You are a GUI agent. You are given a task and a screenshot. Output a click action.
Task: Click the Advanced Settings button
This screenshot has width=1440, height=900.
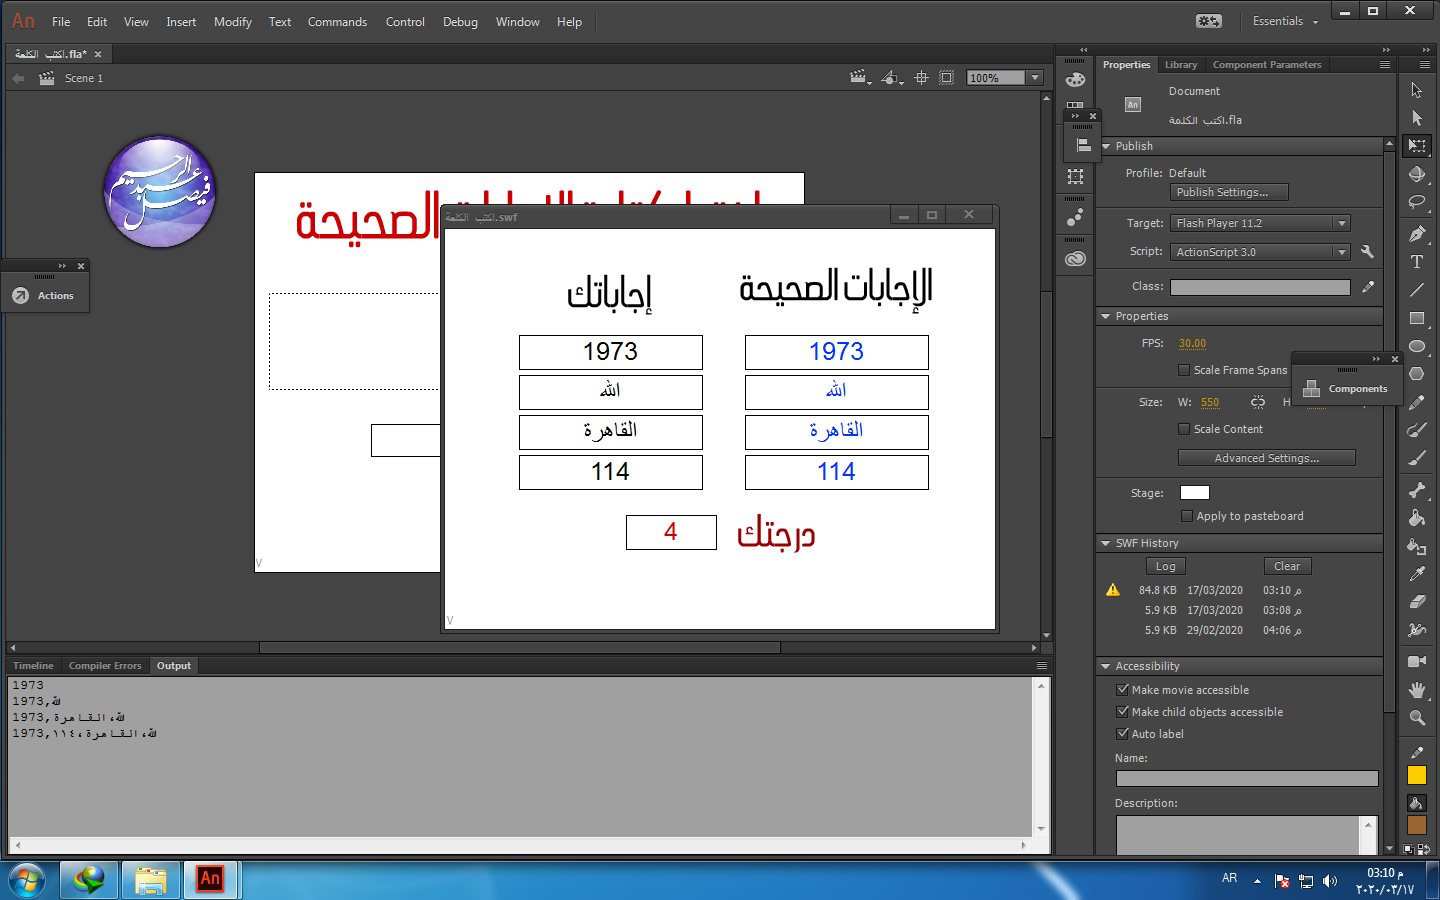click(1267, 458)
